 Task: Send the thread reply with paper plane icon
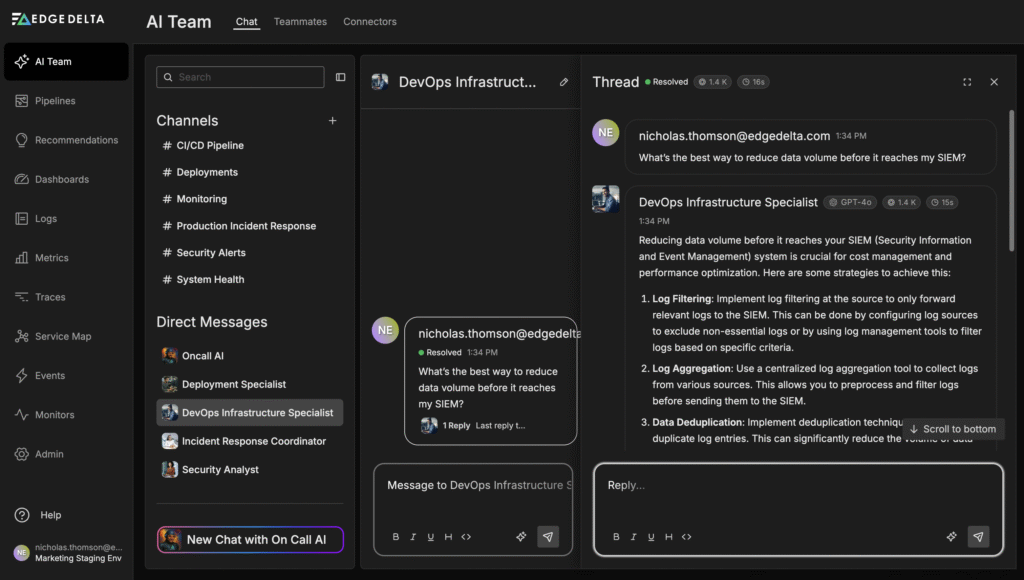(978, 537)
